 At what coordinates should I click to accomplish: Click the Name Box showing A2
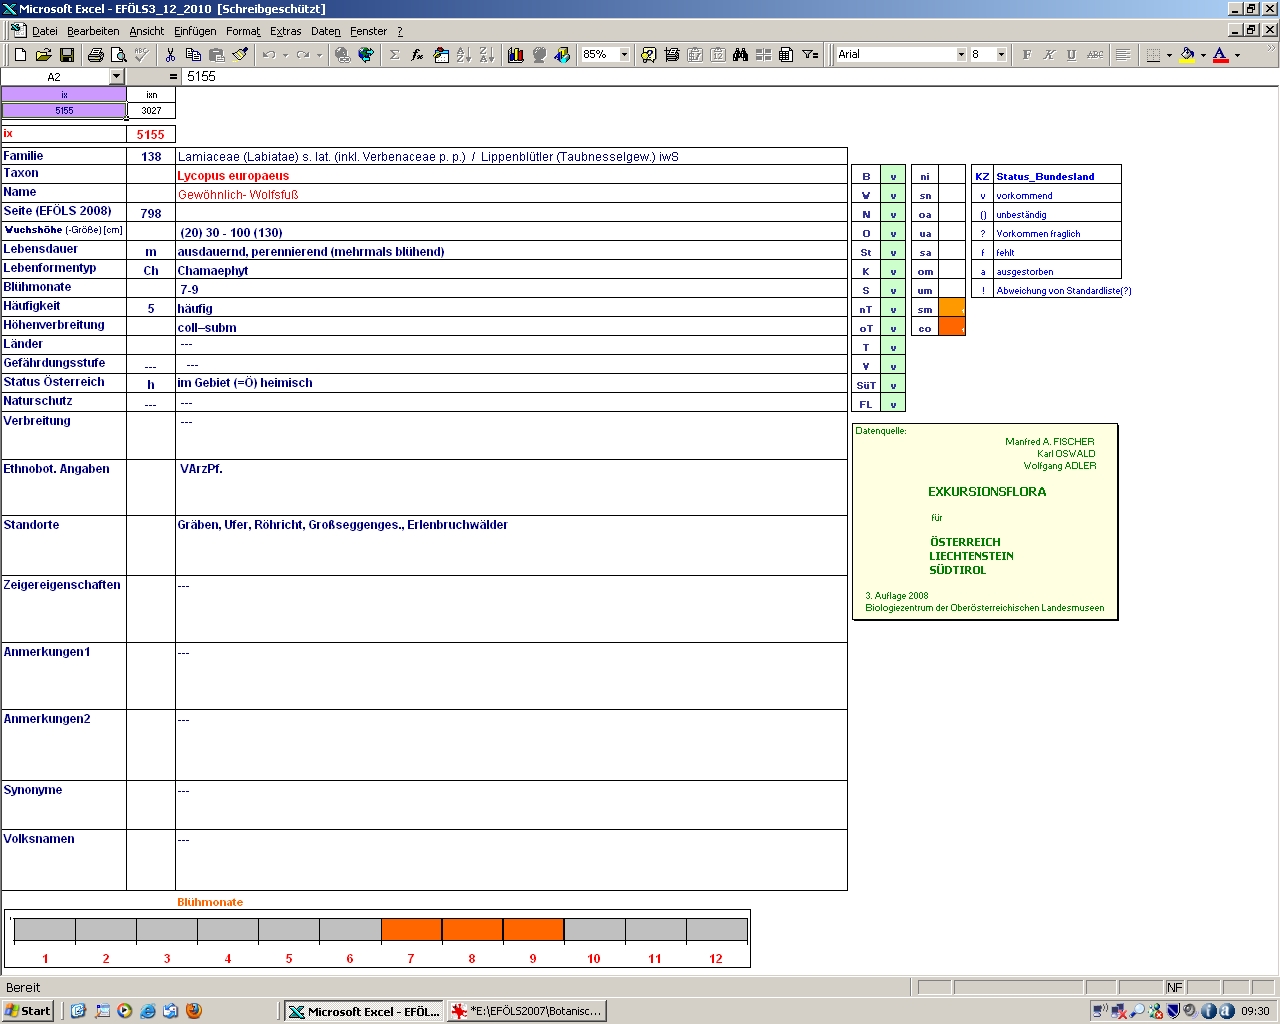click(54, 77)
